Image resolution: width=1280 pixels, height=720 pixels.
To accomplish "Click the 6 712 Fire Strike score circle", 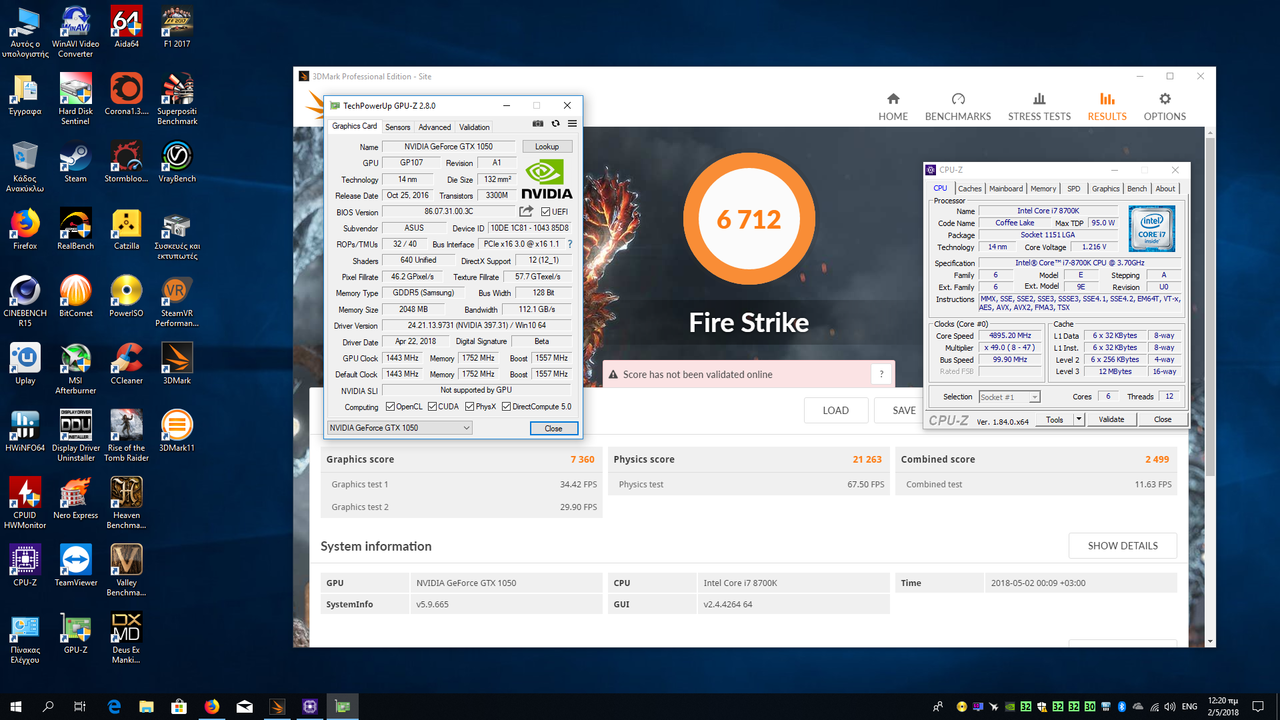I will 748,219.
